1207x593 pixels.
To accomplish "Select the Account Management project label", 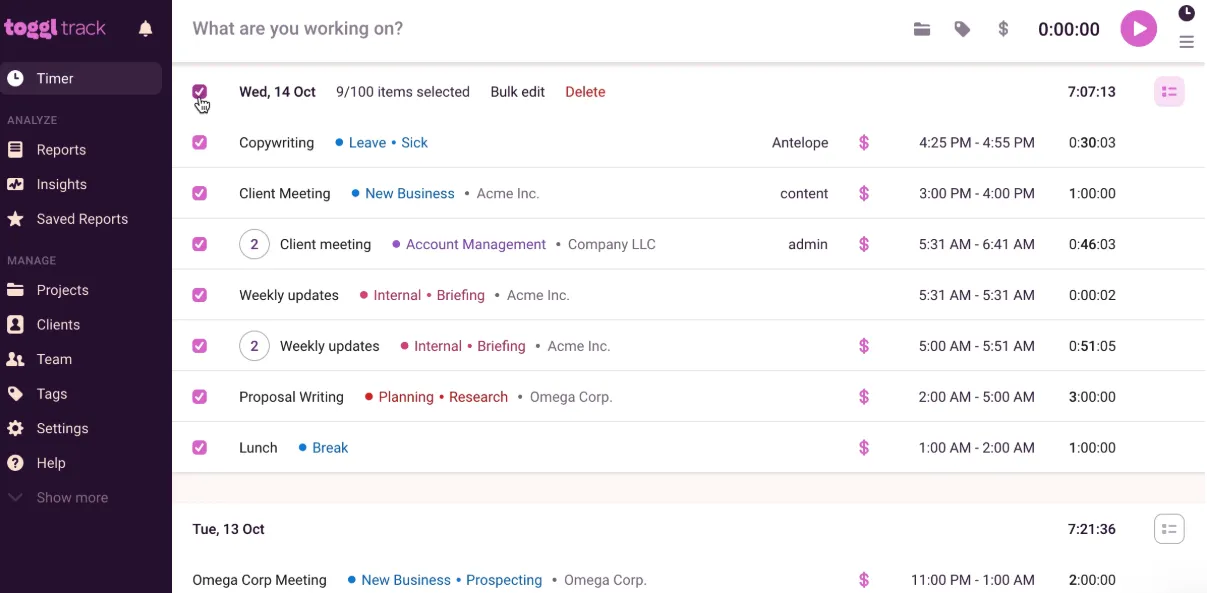I will (469, 245).
